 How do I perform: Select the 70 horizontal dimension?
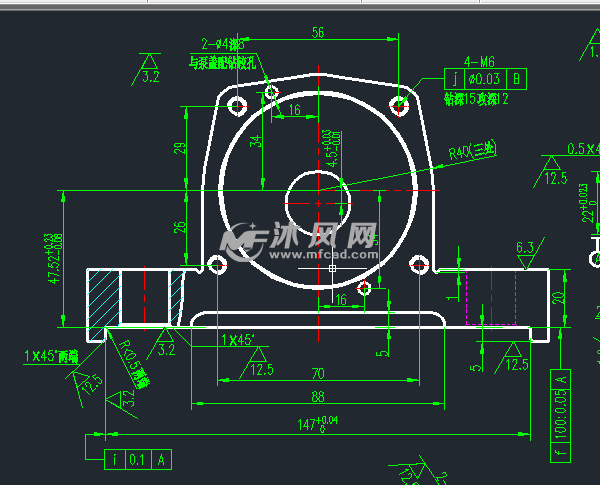(318, 373)
